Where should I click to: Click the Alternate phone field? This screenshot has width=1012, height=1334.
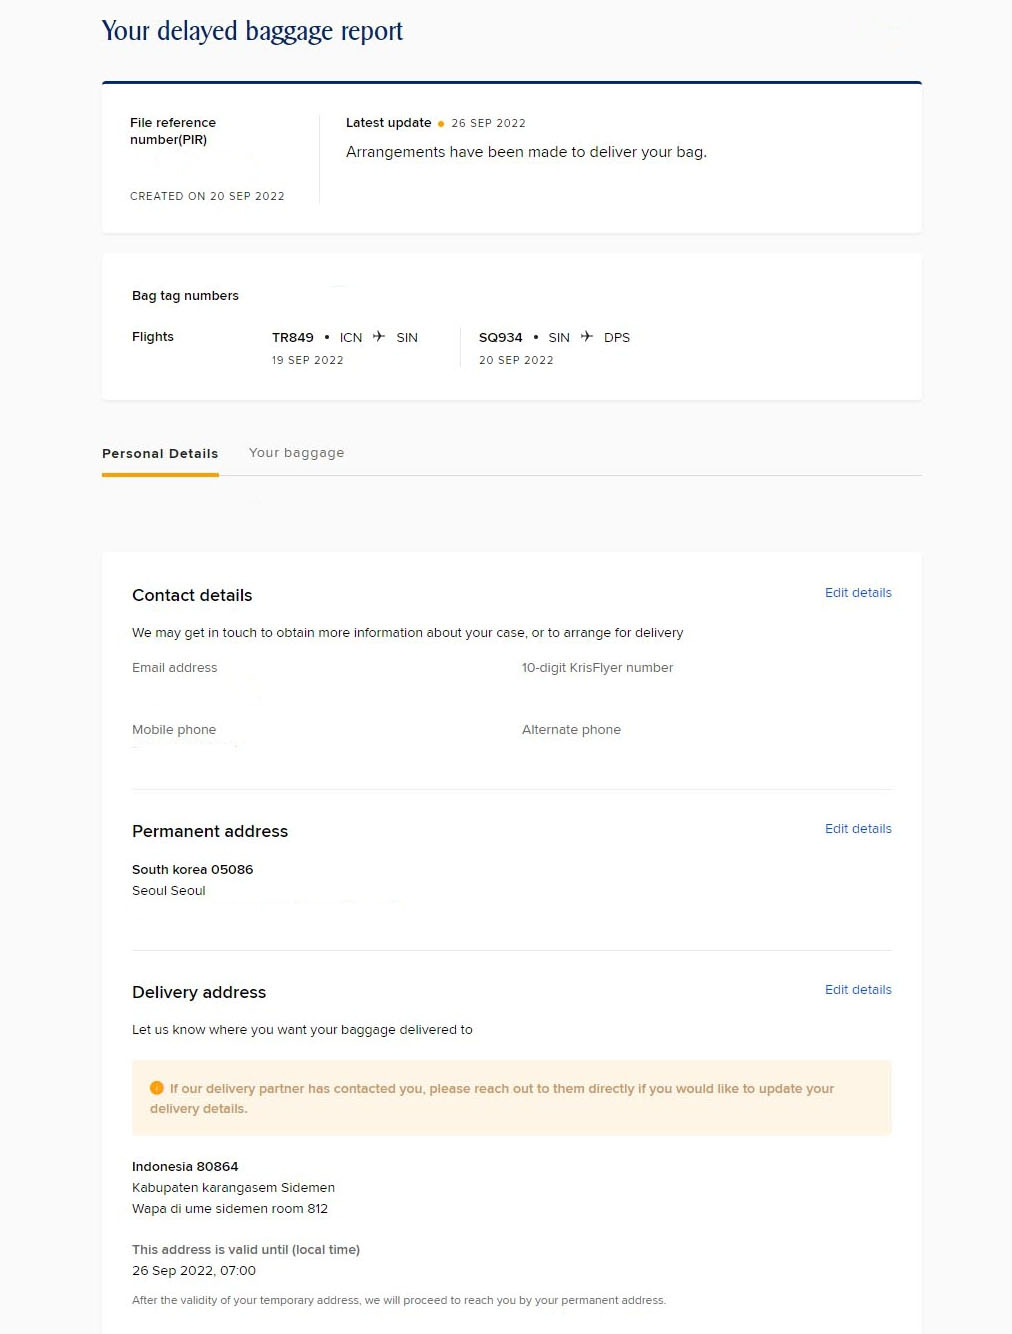point(571,729)
